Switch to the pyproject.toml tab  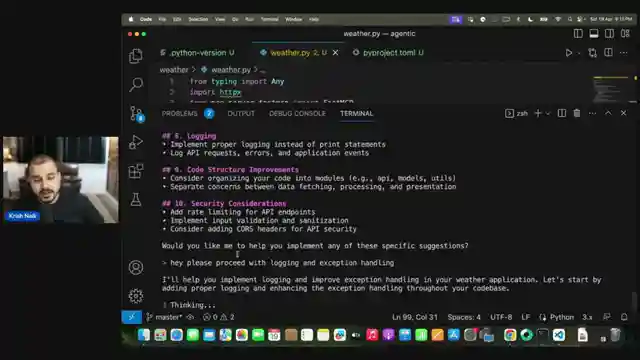tap(388, 53)
